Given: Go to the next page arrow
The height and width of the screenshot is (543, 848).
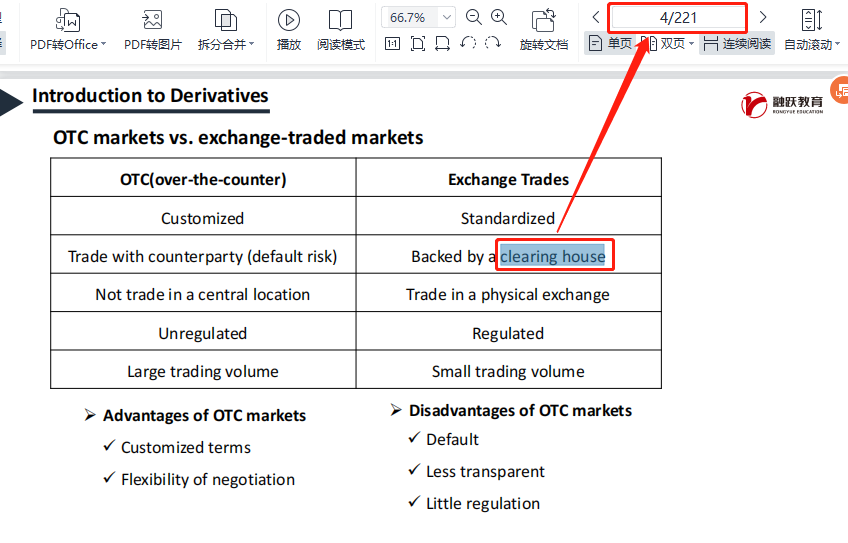Looking at the screenshot, I should 763,17.
